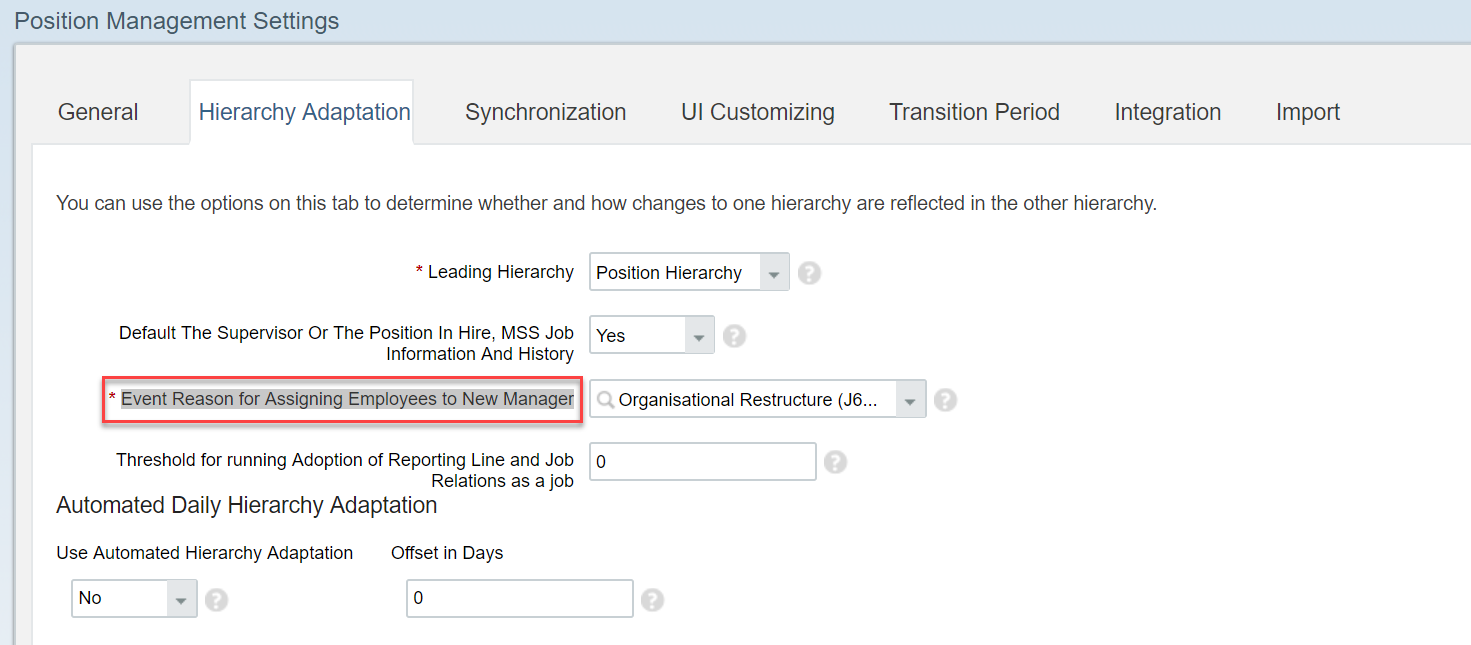Open Leading Hierarchy dropdown arrow
The width and height of the screenshot is (1471, 645).
(774, 273)
